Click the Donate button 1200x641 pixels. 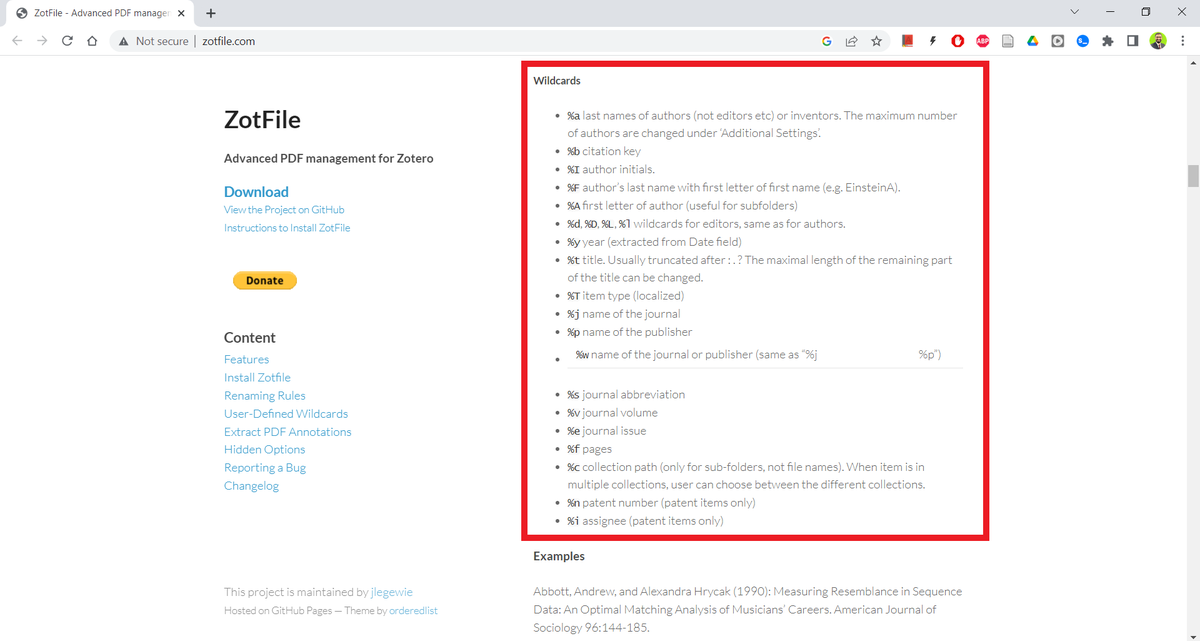click(264, 280)
